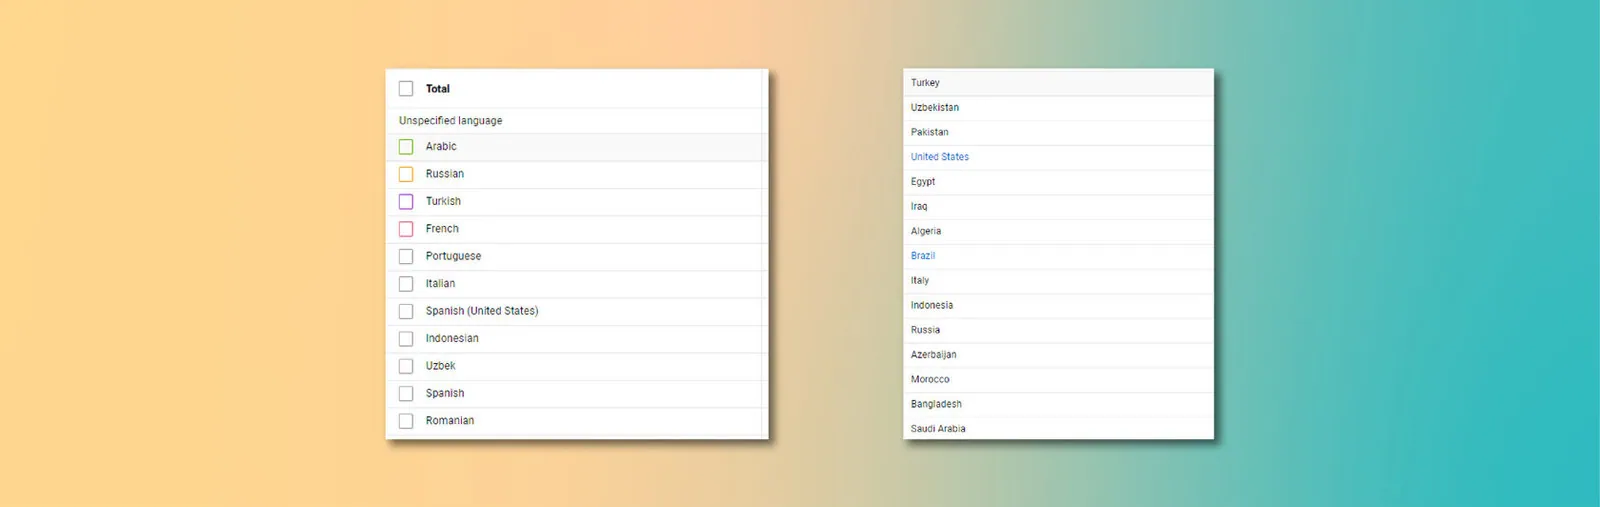Click the Arabic label text

[x=441, y=147]
